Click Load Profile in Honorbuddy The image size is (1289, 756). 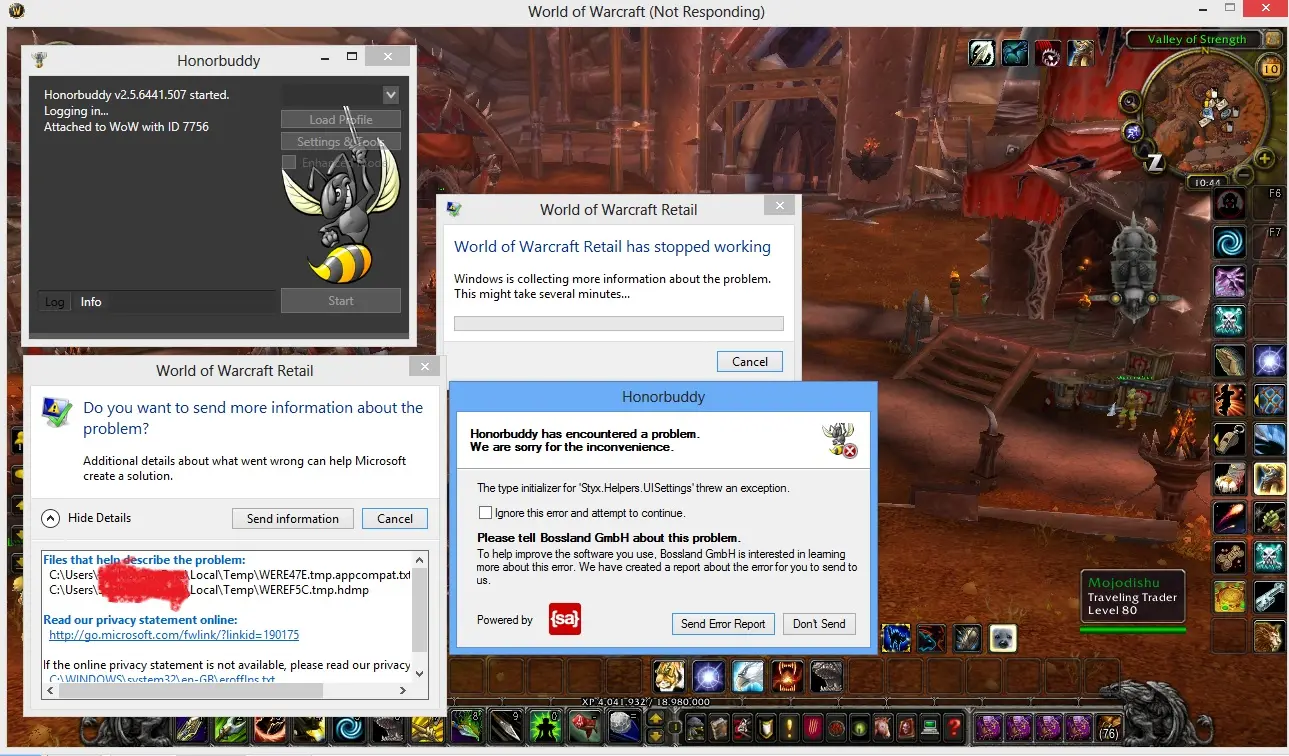[341, 119]
